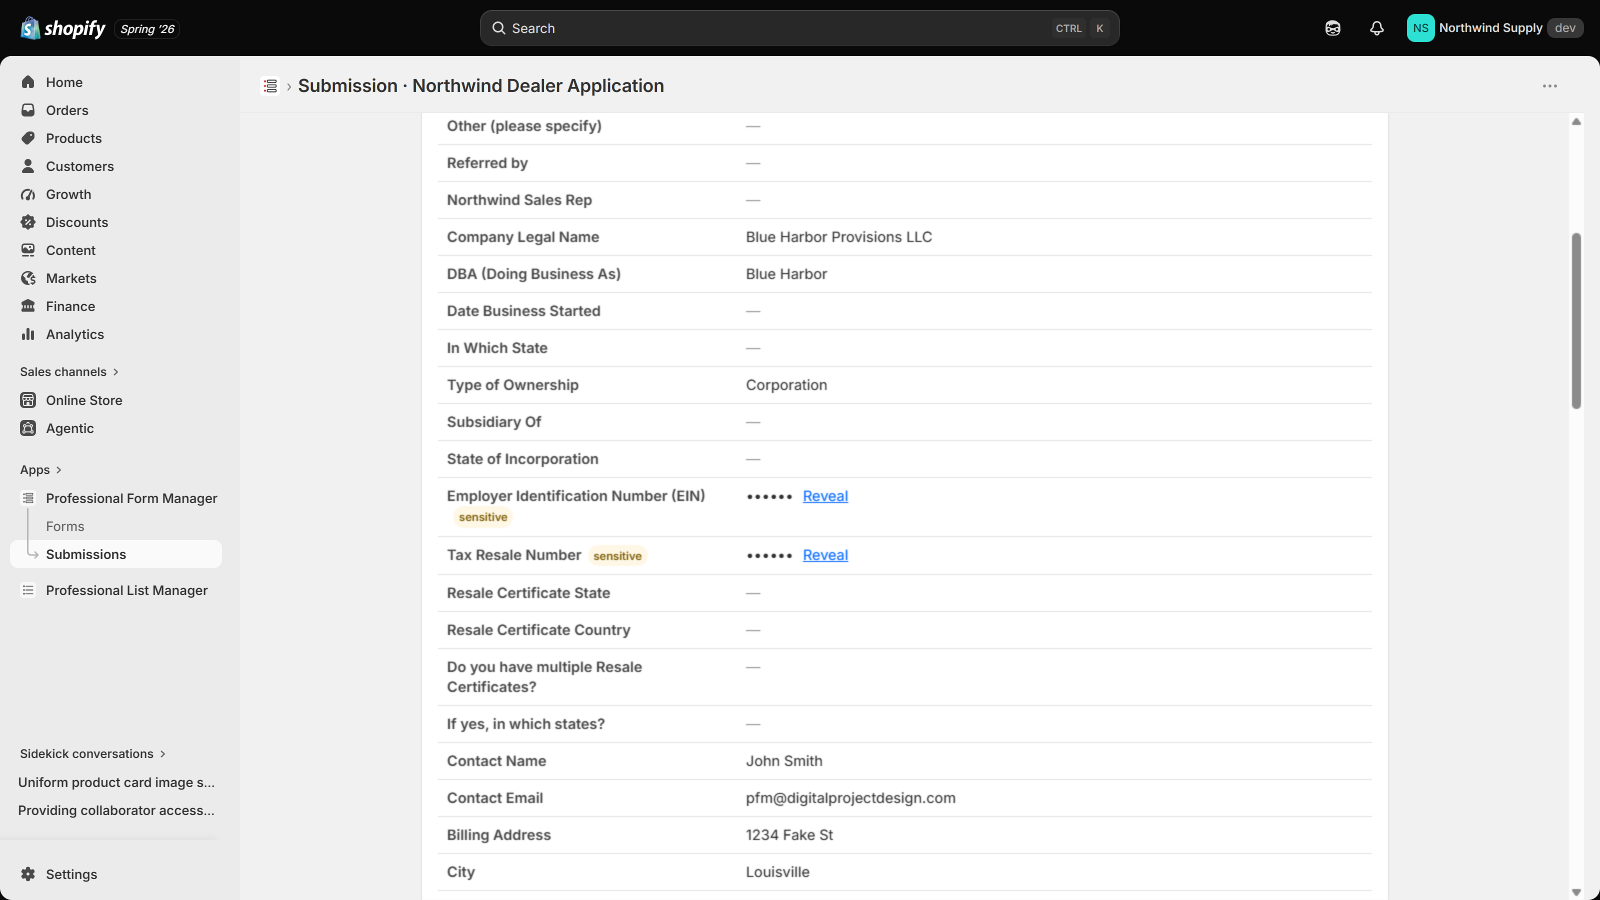Click the Analytics bar chart icon
1600x900 pixels.
click(28, 334)
